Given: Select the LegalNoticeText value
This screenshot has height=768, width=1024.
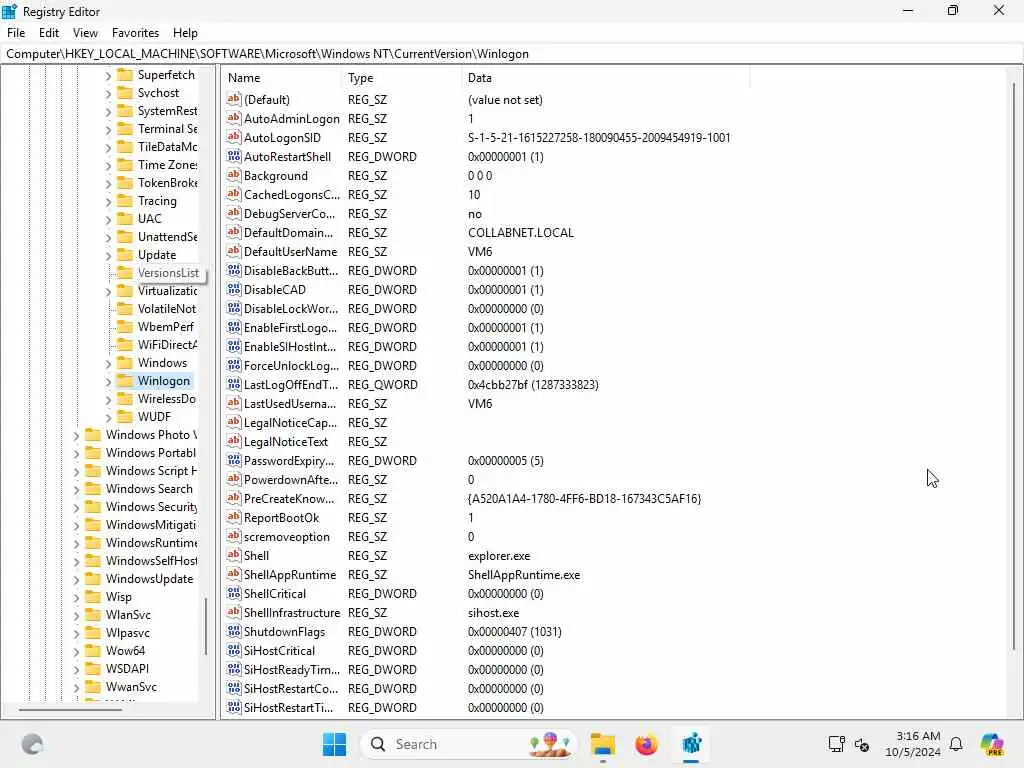Looking at the screenshot, I should (x=285, y=441).
